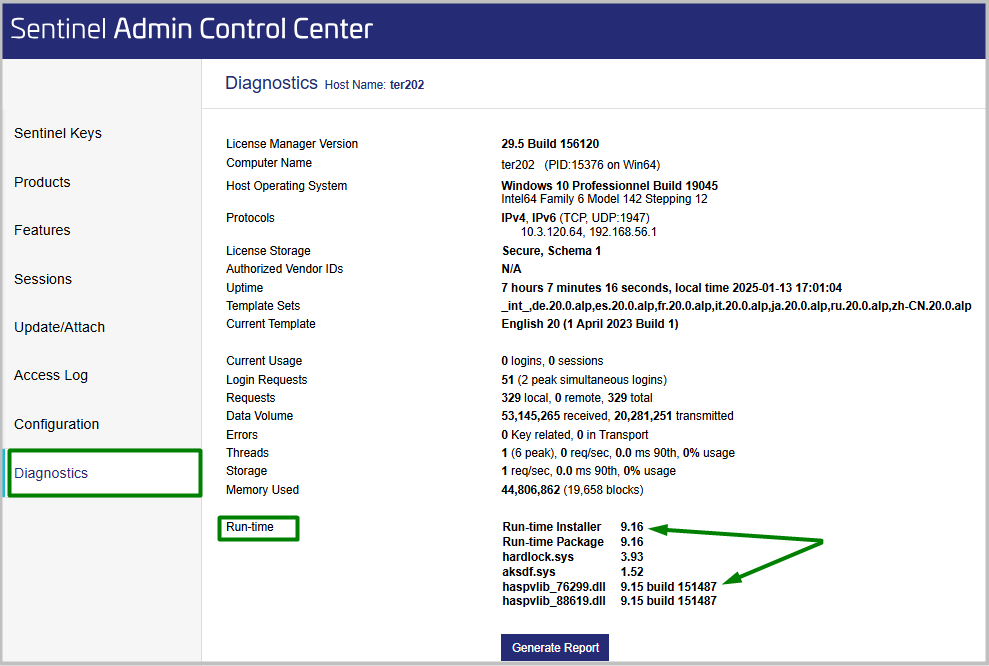Select the Run-time Package row
The height and width of the screenshot is (666, 989).
point(573,542)
